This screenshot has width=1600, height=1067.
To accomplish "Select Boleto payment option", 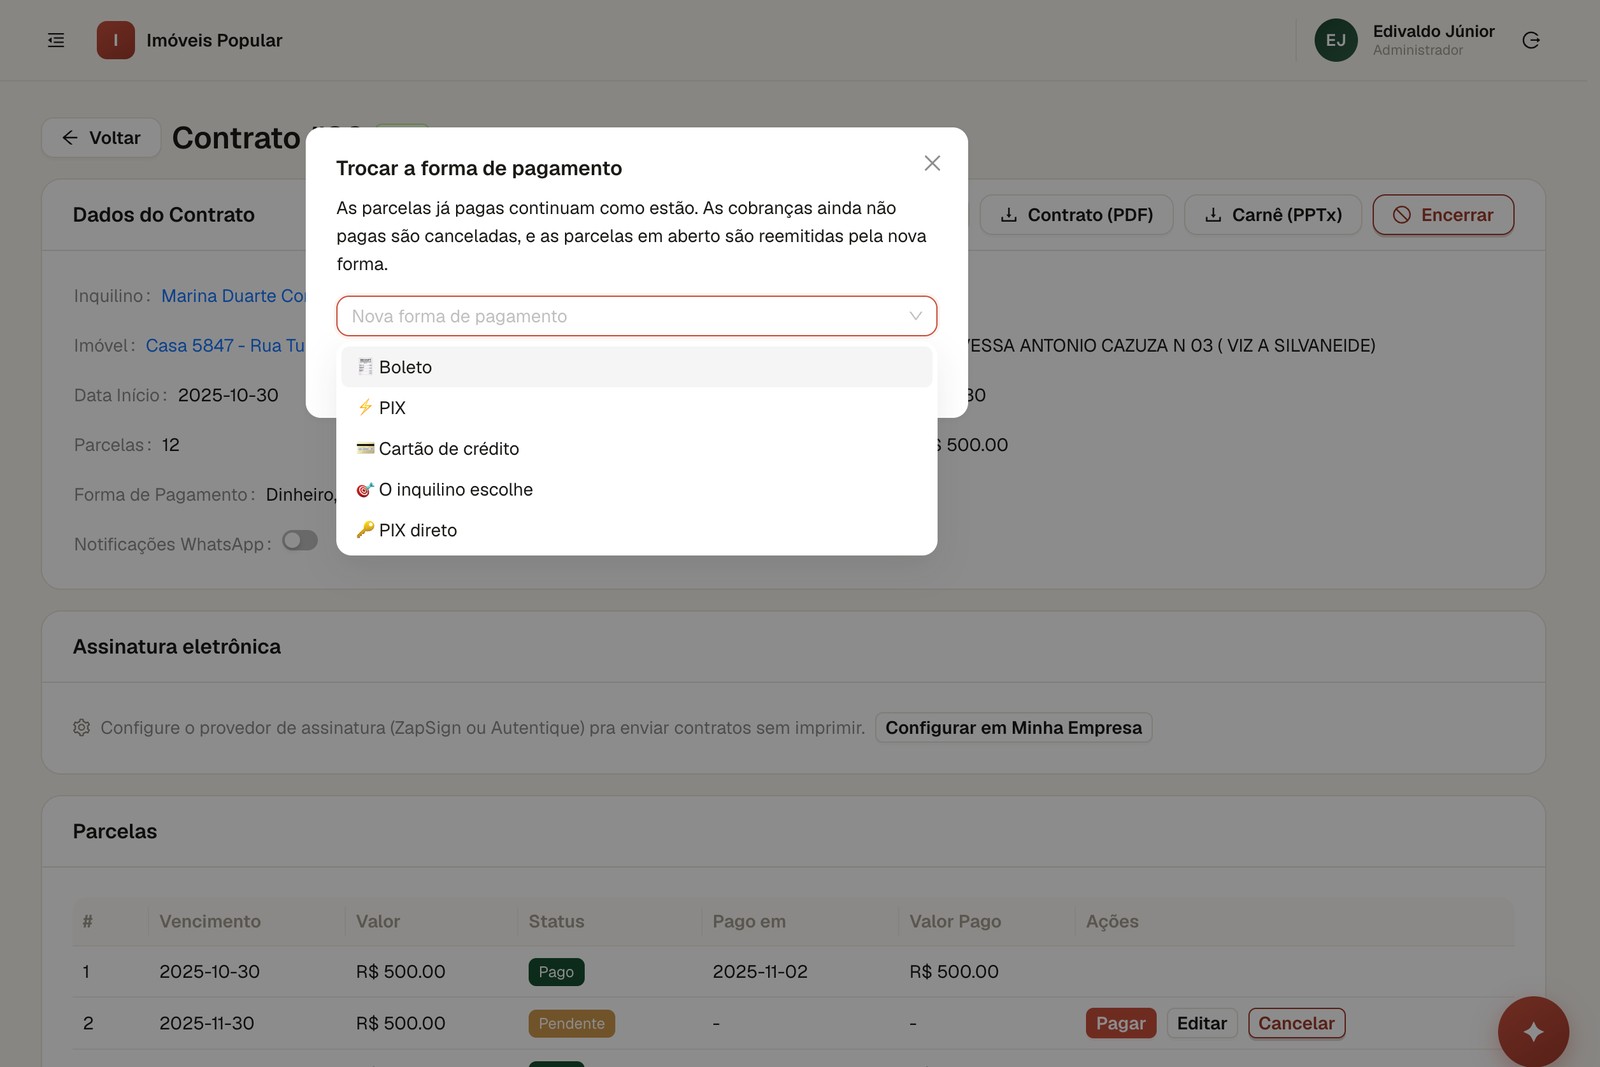I will coord(636,367).
